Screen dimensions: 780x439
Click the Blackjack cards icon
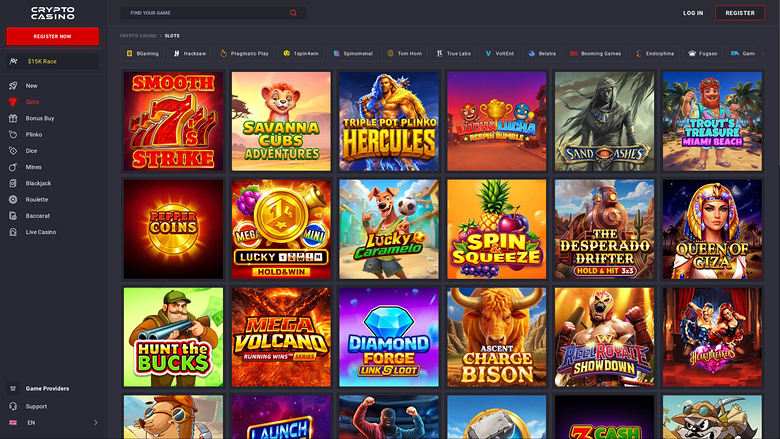coord(13,183)
